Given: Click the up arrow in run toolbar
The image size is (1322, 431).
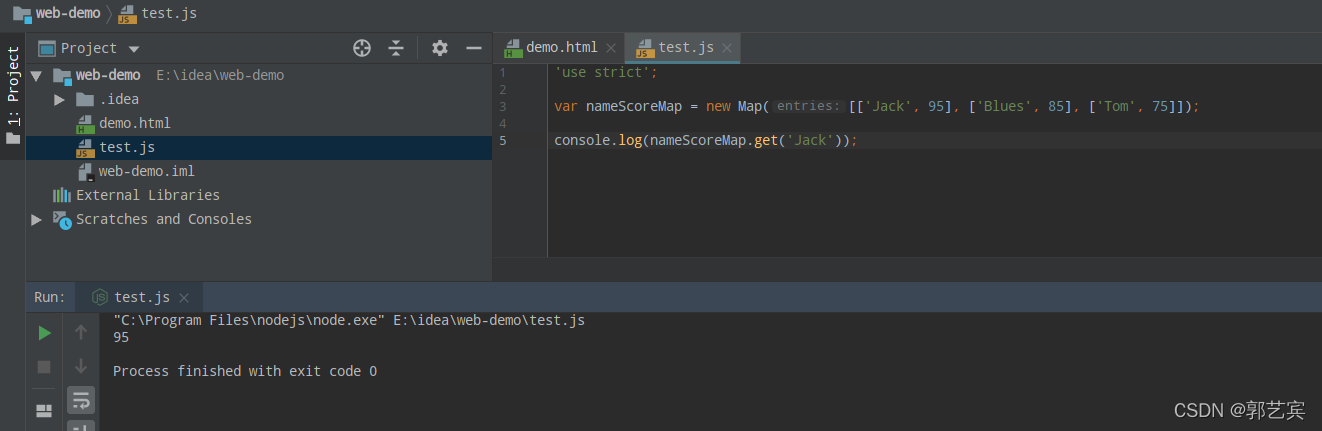Looking at the screenshot, I should pos(81,333).
